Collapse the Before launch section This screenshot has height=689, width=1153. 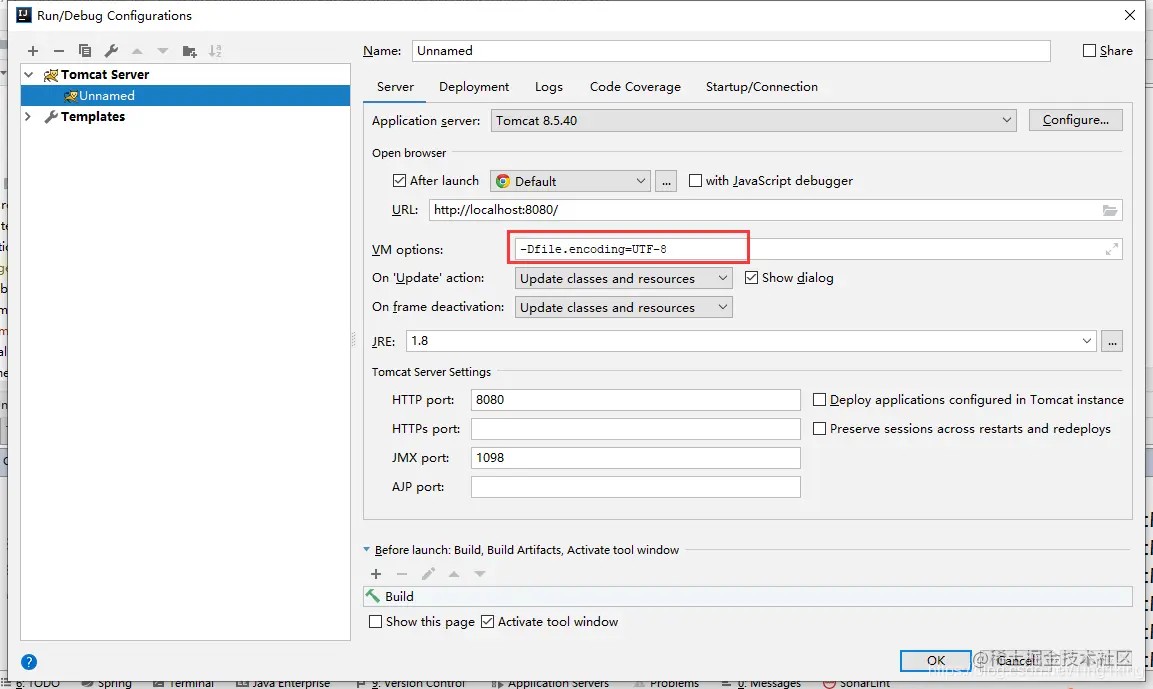pos(367,550)
